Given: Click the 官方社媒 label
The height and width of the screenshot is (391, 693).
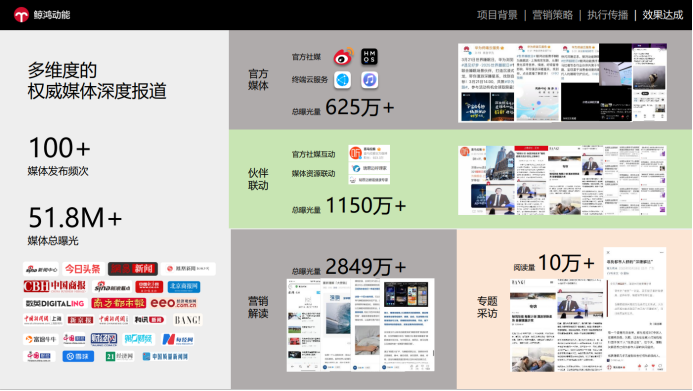Looking at the screenshot, I should tap(306, 57).
